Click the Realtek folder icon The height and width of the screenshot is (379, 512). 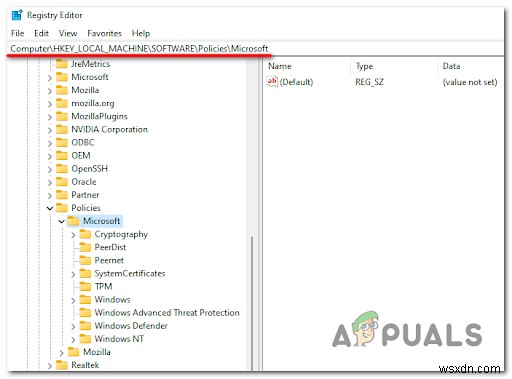62,365
